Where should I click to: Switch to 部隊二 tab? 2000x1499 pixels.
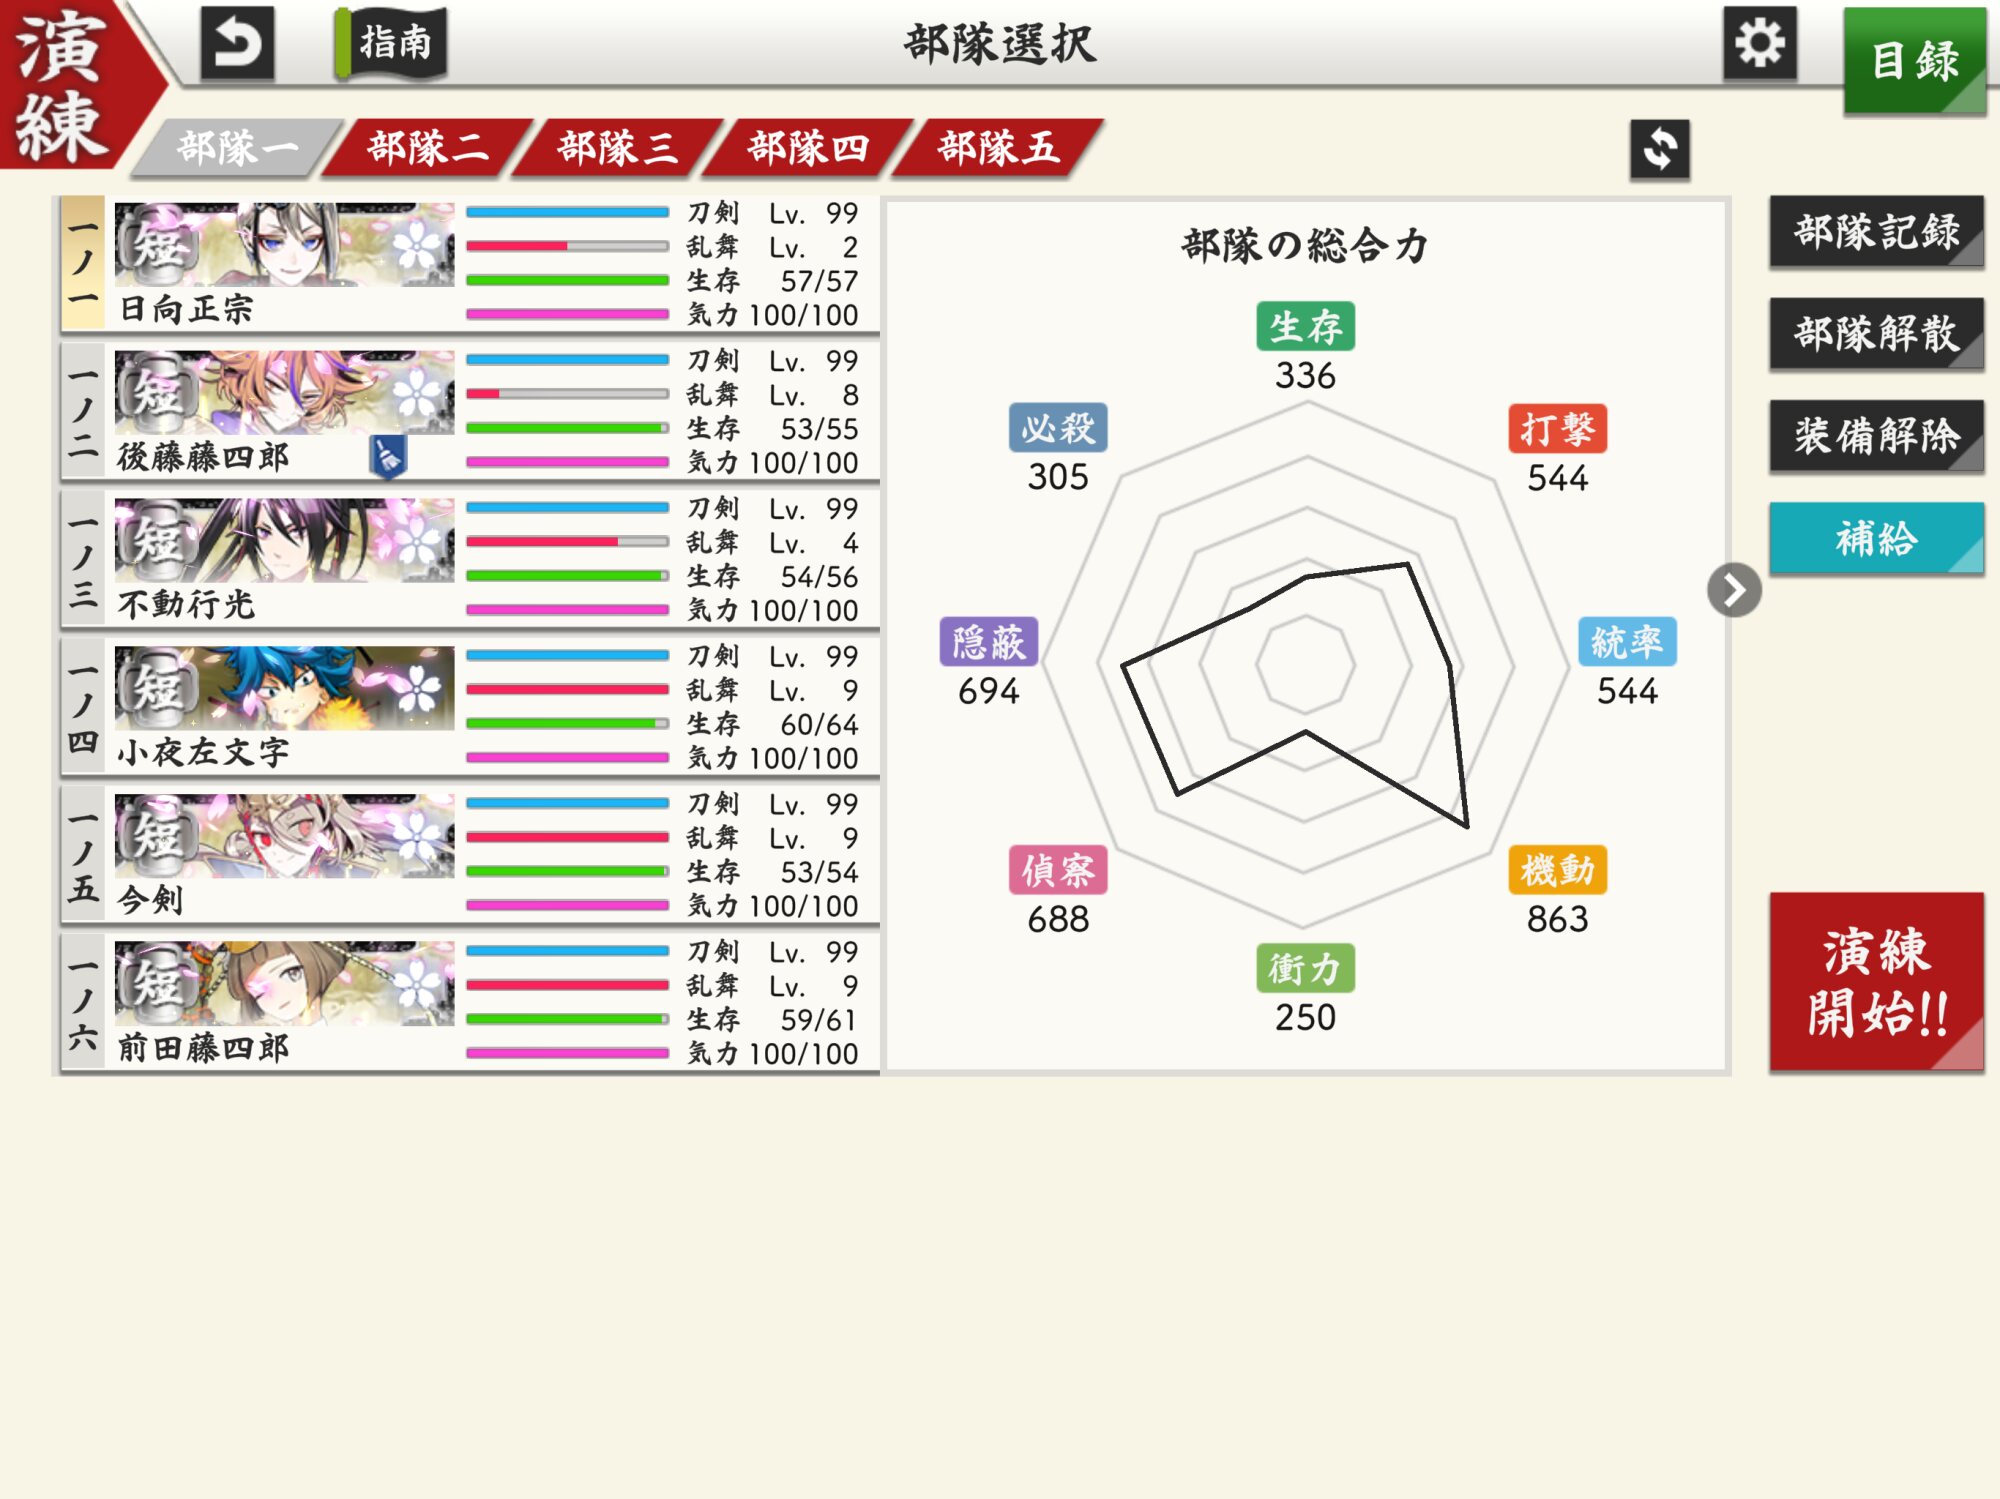coord(428,148)
